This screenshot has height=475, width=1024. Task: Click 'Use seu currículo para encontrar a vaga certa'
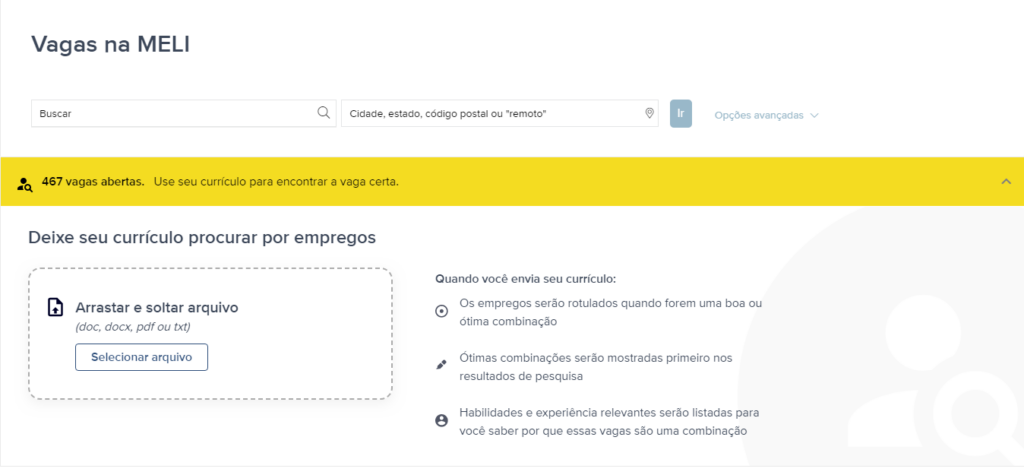point(276,182)
